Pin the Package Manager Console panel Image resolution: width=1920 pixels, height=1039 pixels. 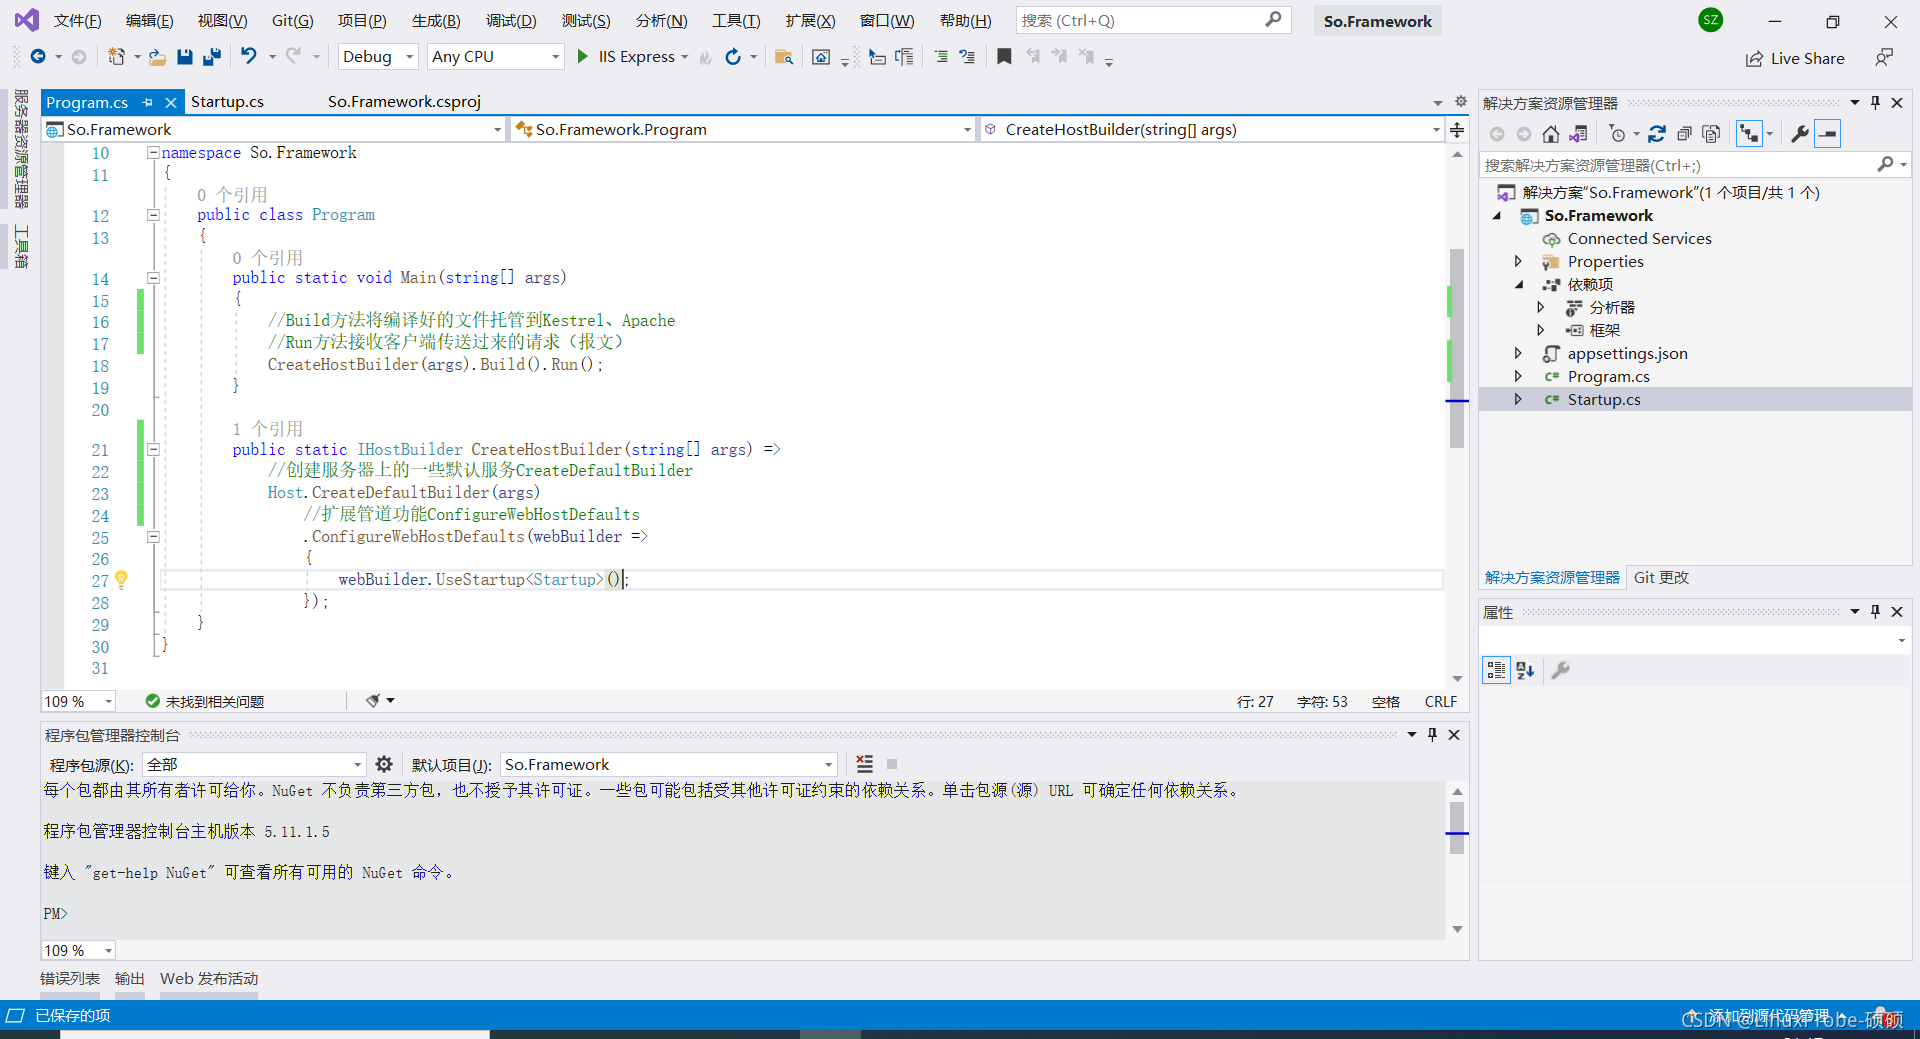click(x=1432, y=735)
